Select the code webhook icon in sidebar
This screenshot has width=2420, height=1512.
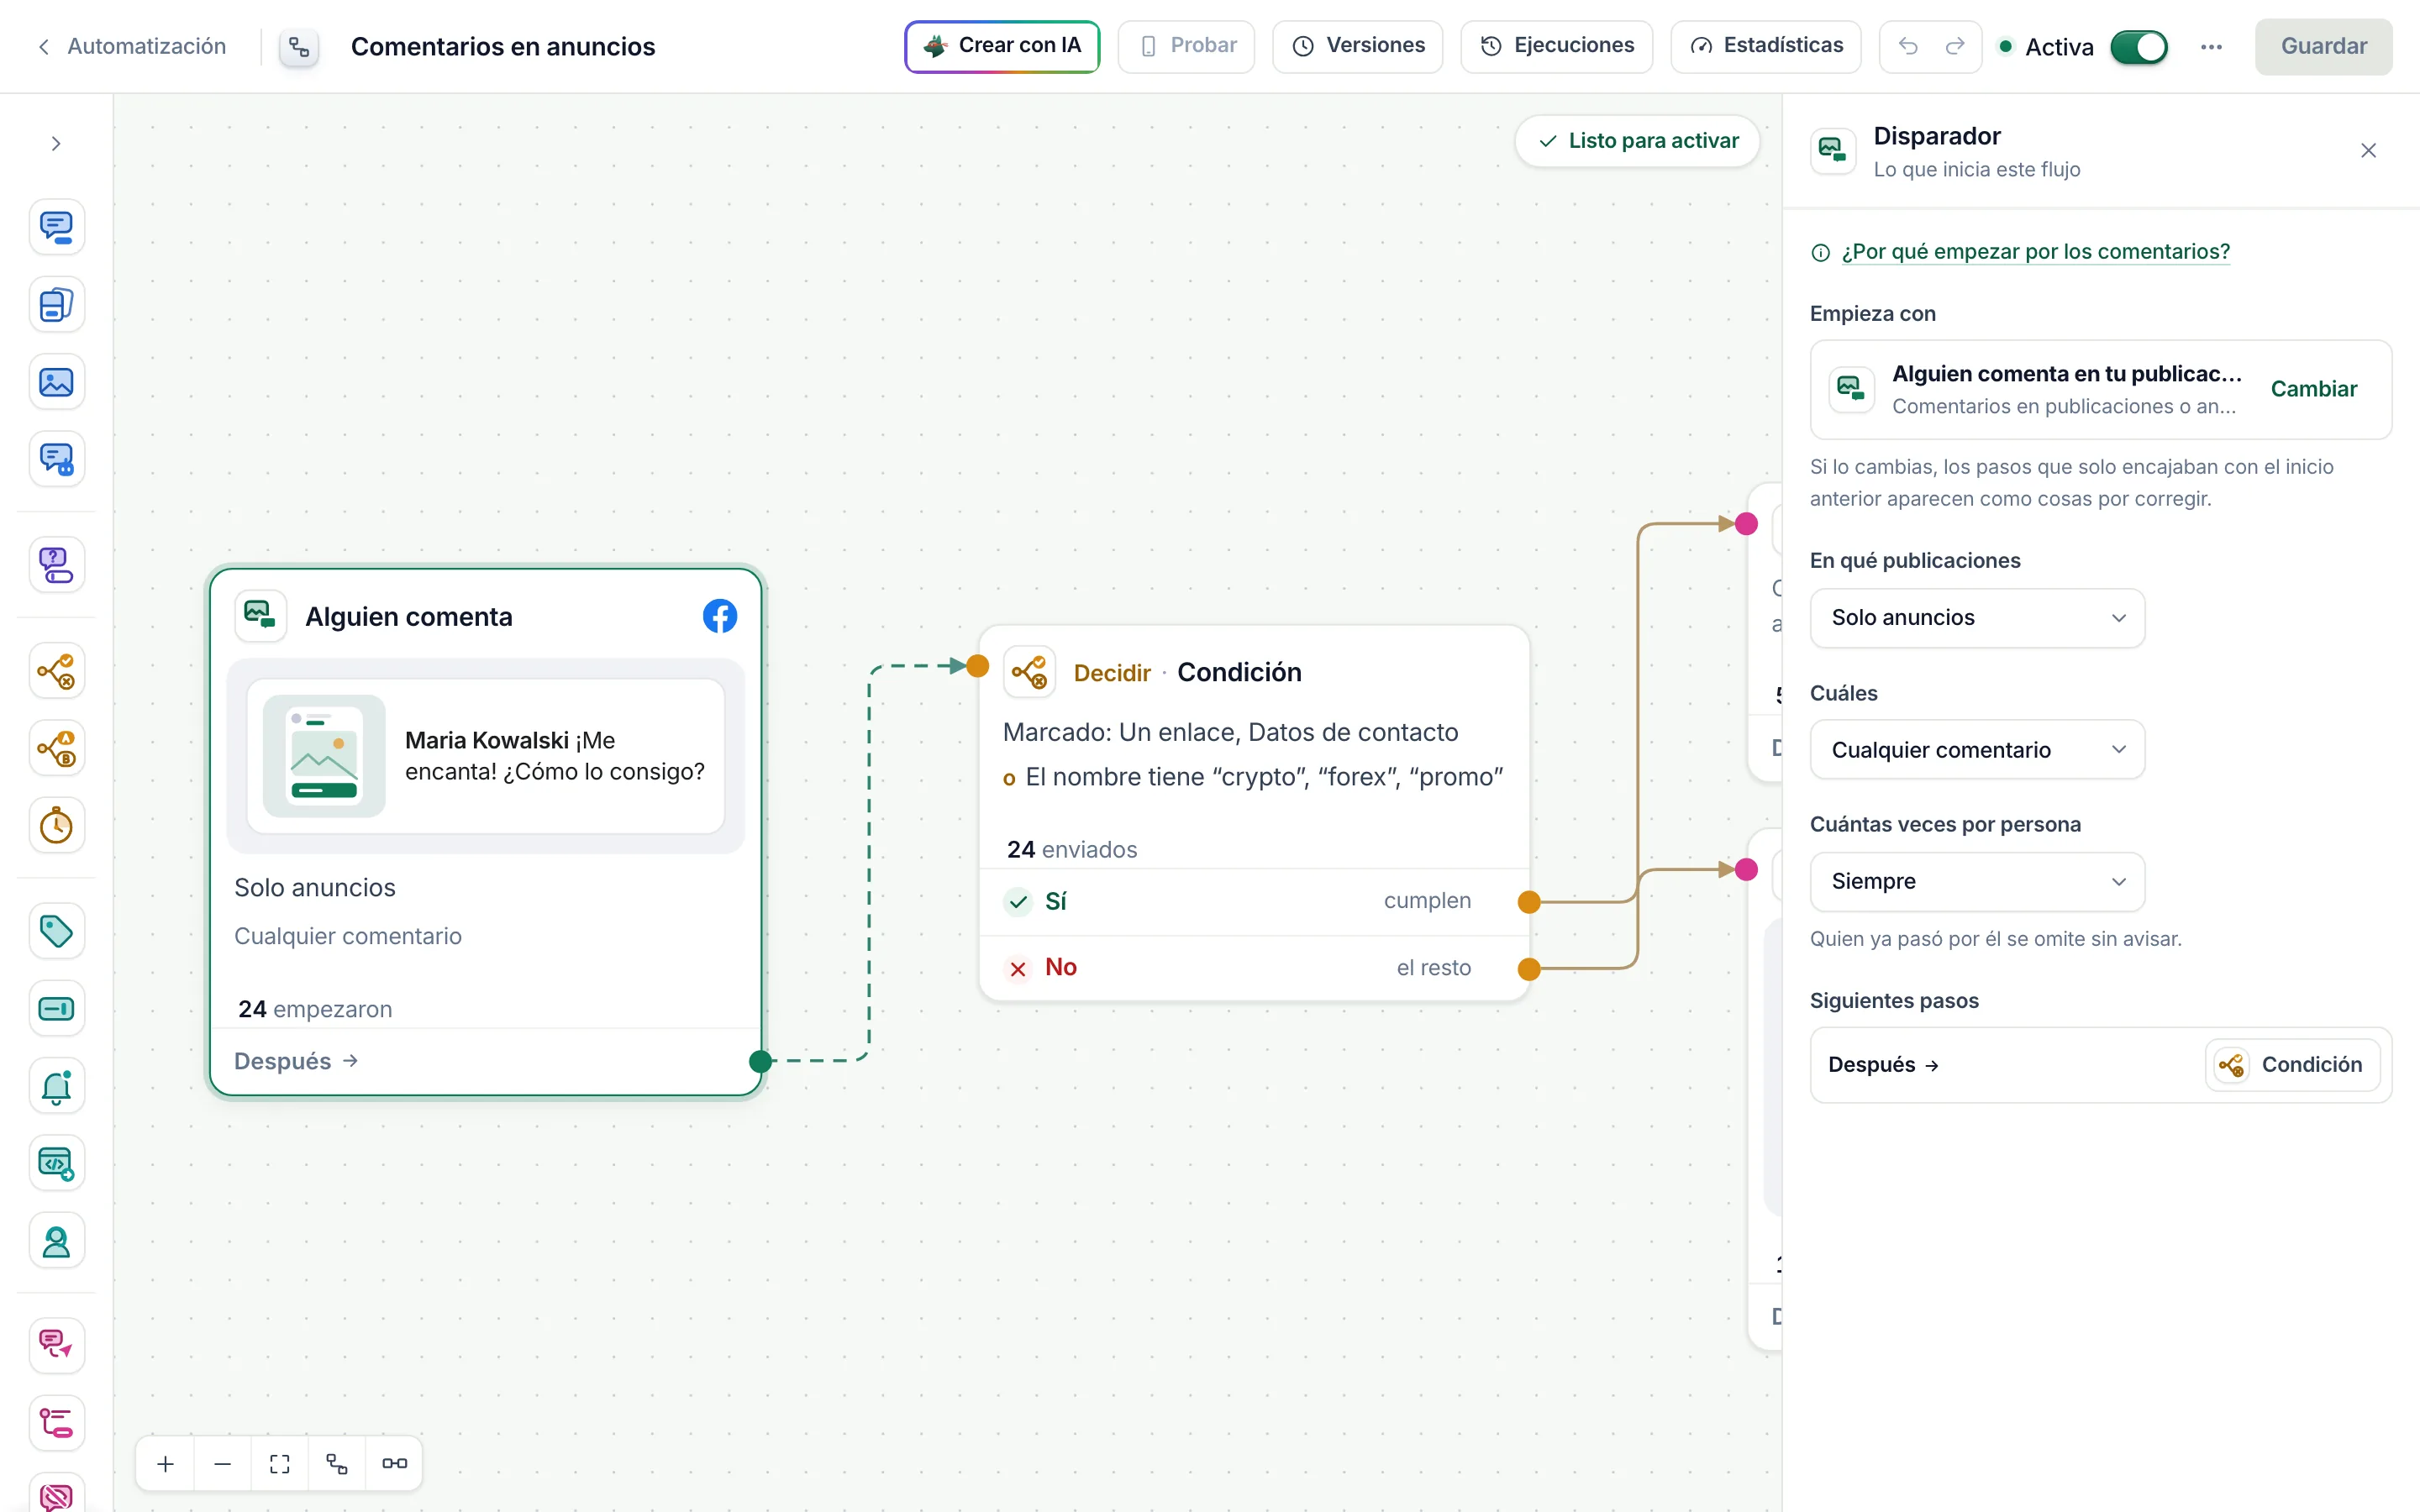(x=56, y=1164)
